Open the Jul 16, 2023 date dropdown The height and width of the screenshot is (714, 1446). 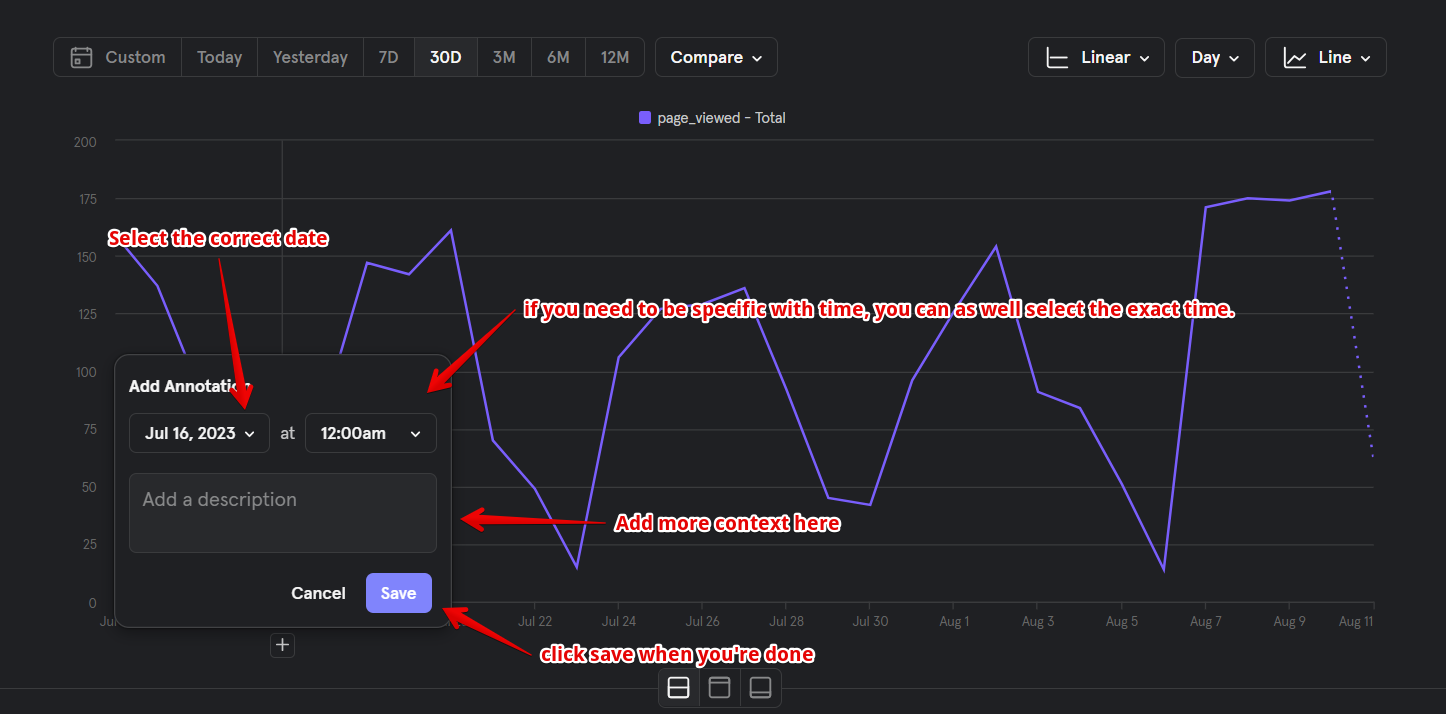tap(199, 433)
